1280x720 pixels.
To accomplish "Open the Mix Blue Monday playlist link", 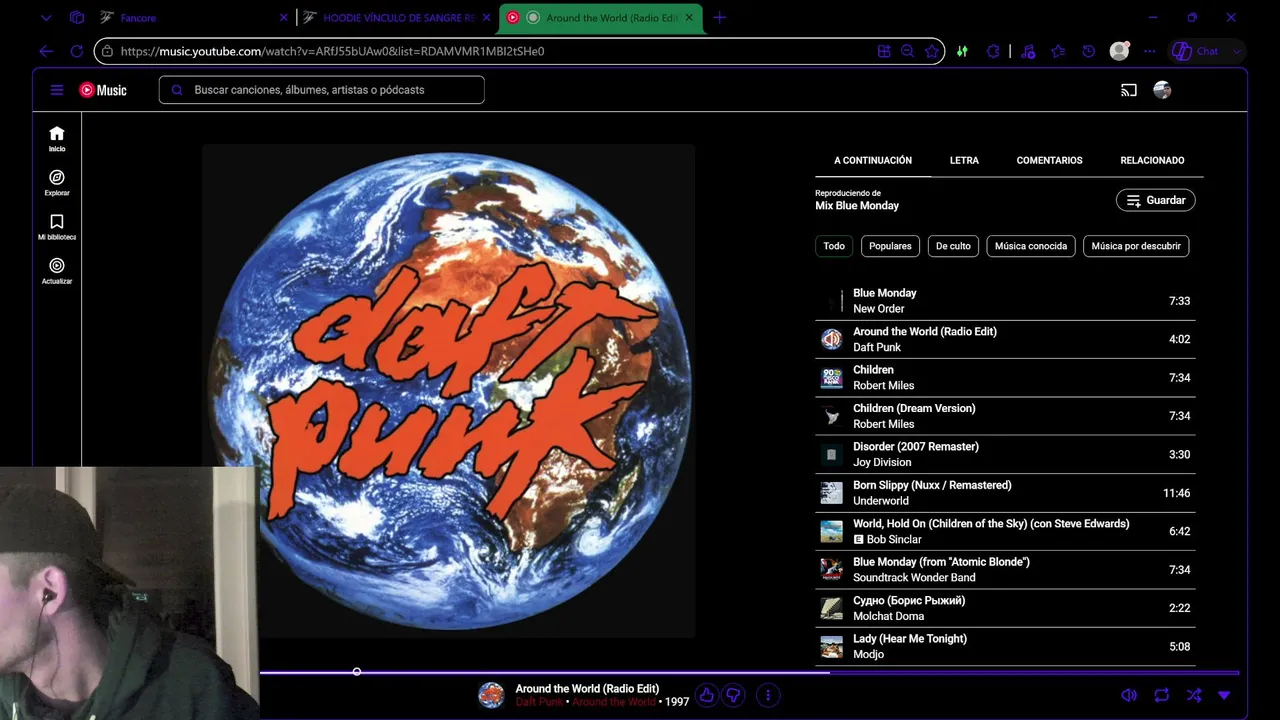I will pyautogui.click(x=857, y=206).
